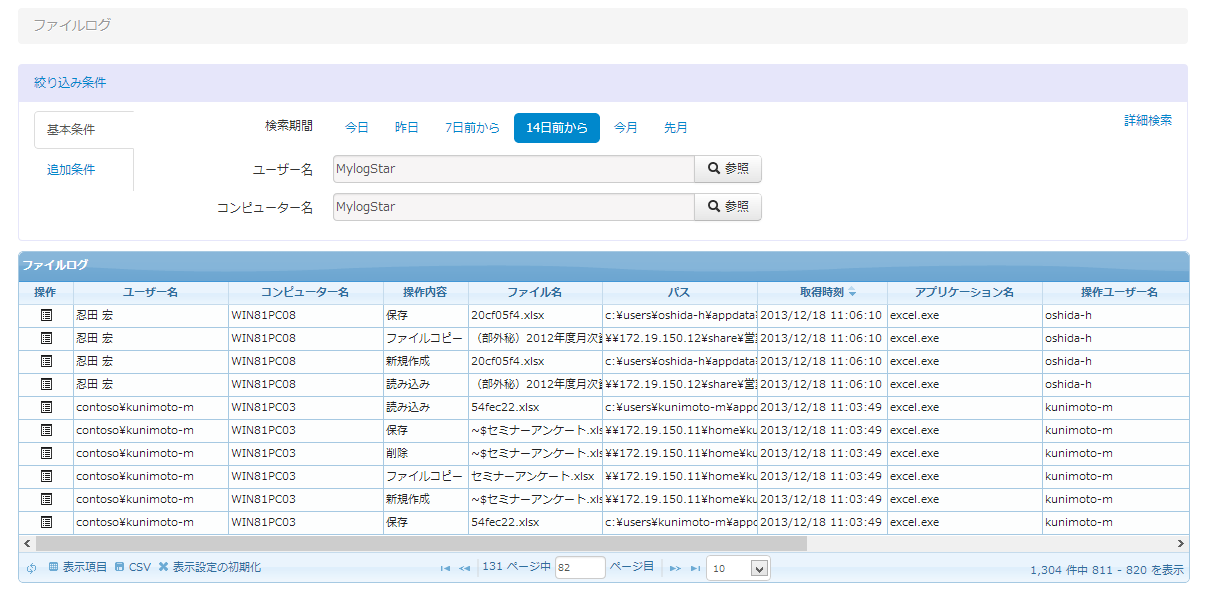The height and width of the screenshot is (590, 1206).
Task: Open the 表示項目 column chooser
Action: (x=77, y=568)
